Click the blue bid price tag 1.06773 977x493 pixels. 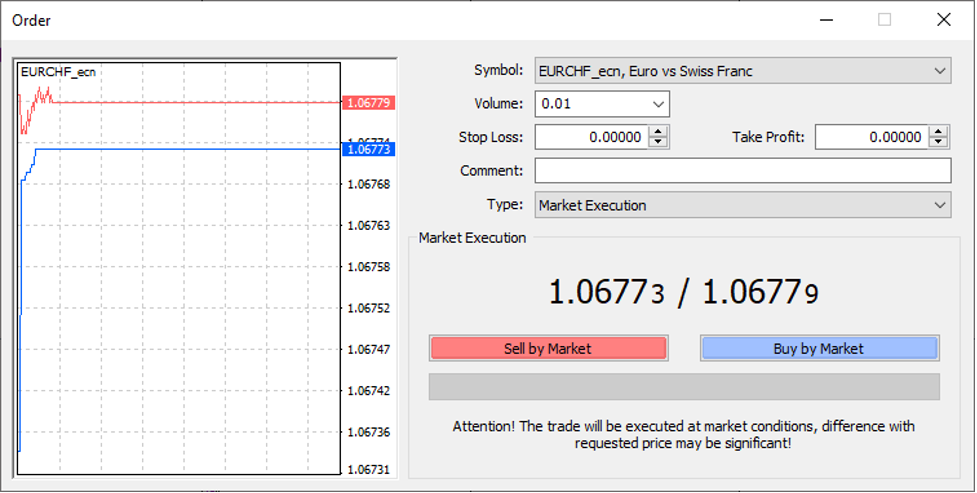pyautogui.click(x=367, y=149)
